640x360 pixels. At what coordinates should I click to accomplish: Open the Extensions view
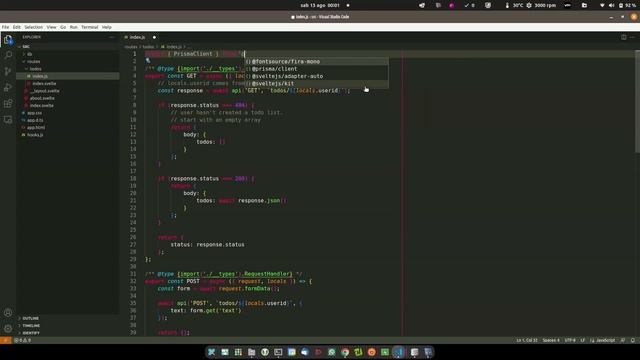coord(8,103)
